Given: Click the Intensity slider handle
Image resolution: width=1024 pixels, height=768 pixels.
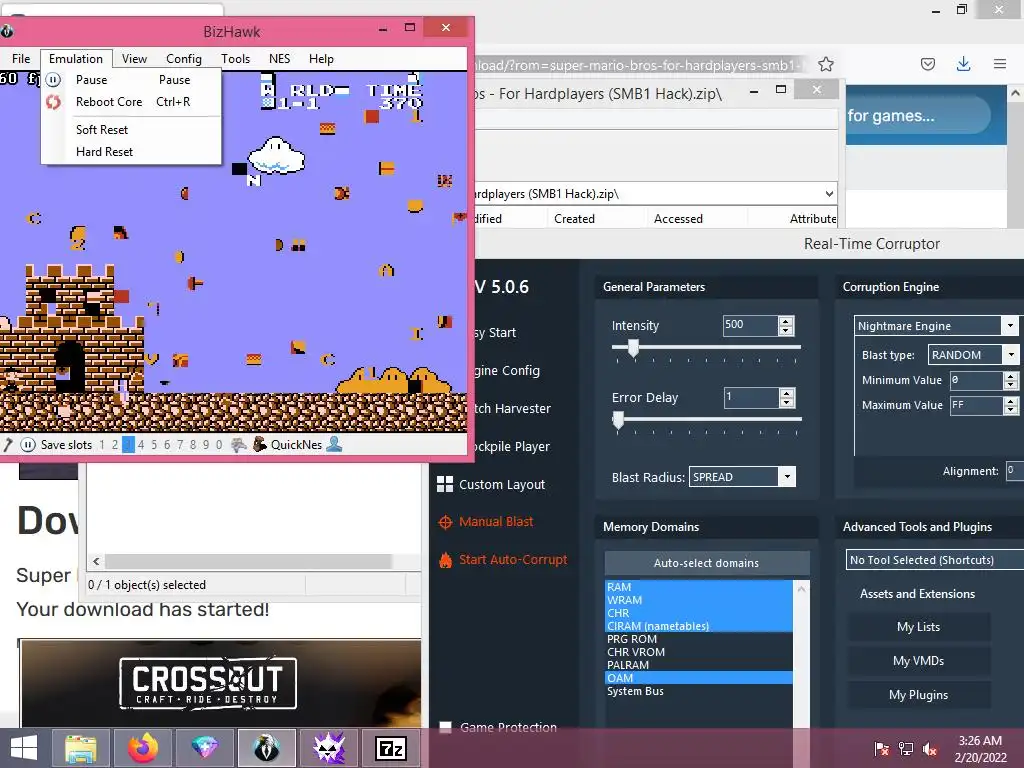Looking at the screenshot, I should 633,347.
